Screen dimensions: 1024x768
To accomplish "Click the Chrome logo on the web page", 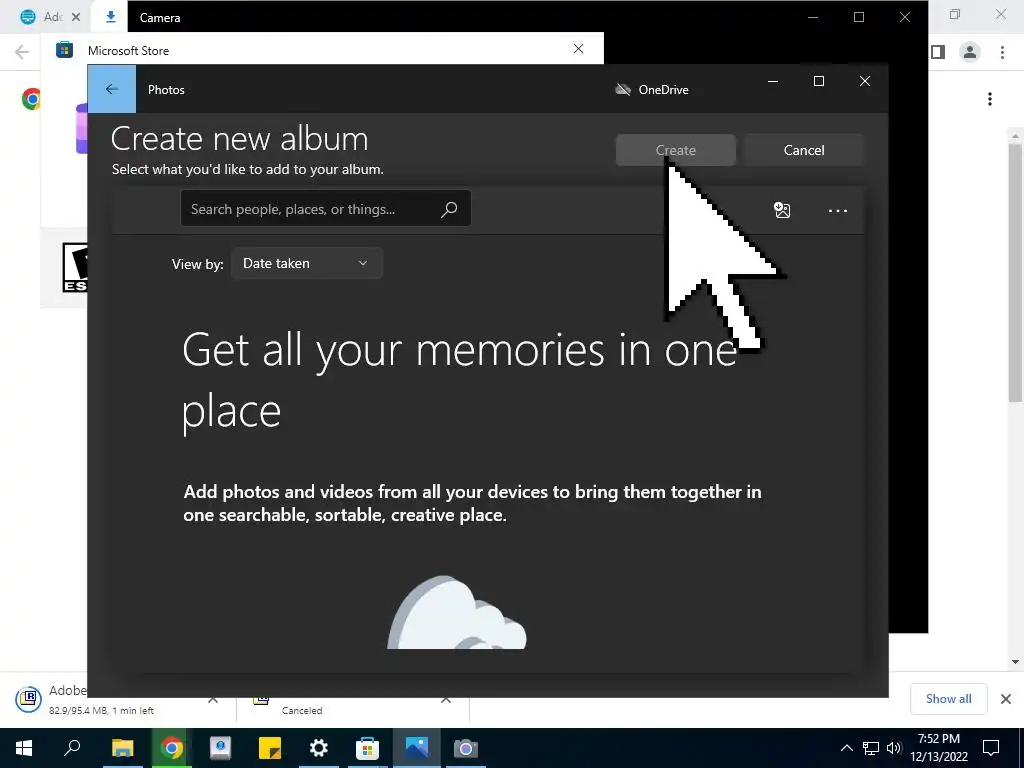I will click(x=31, y=99).
